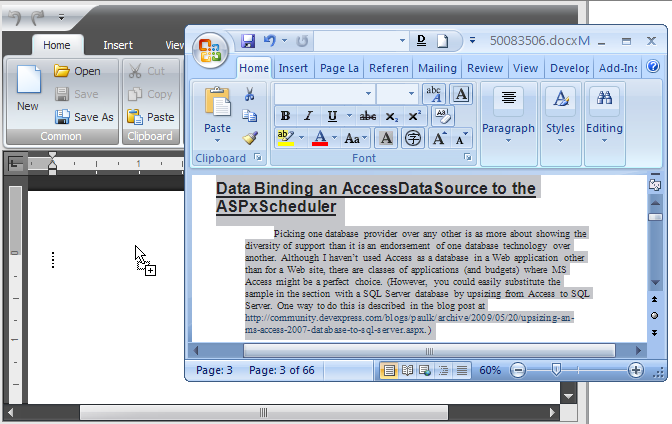
Task: Open Insert tab in background editor
Action: pyautogui.click(x=118, y=45)
